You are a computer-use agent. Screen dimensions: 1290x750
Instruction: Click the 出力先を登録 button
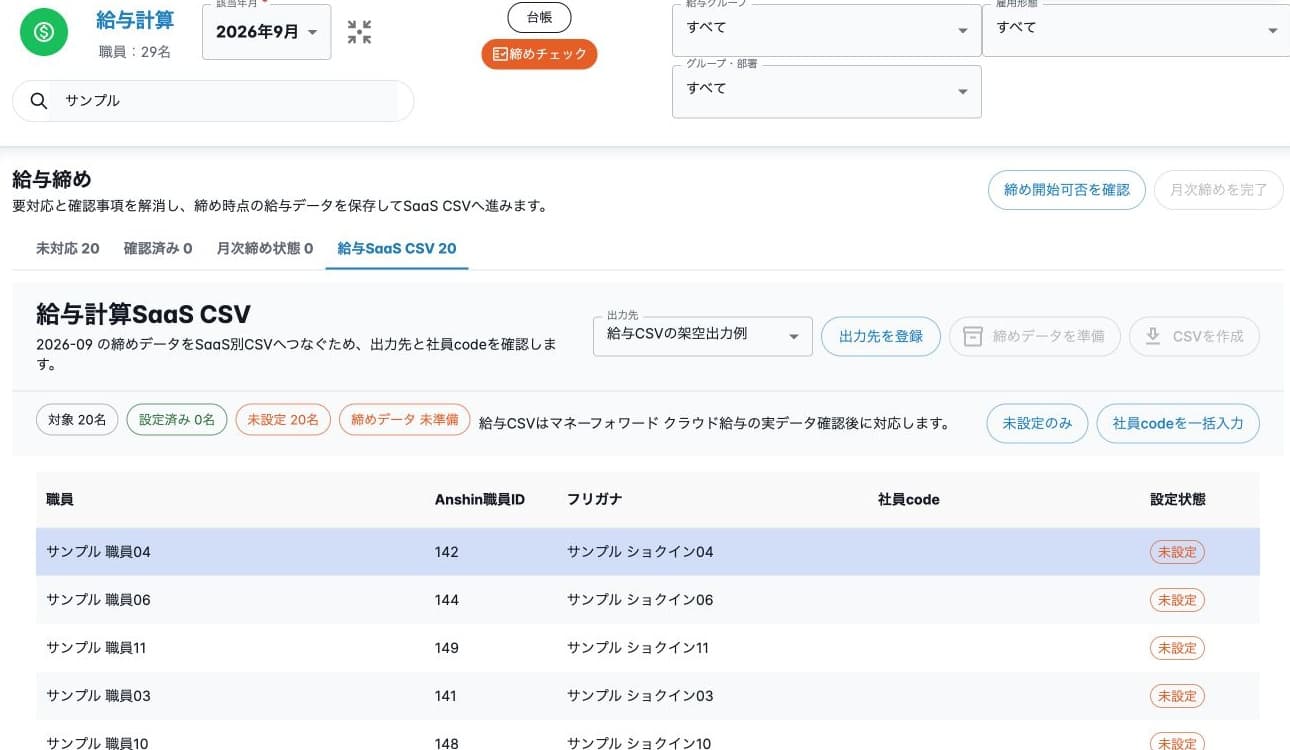(x=881, y=336)
